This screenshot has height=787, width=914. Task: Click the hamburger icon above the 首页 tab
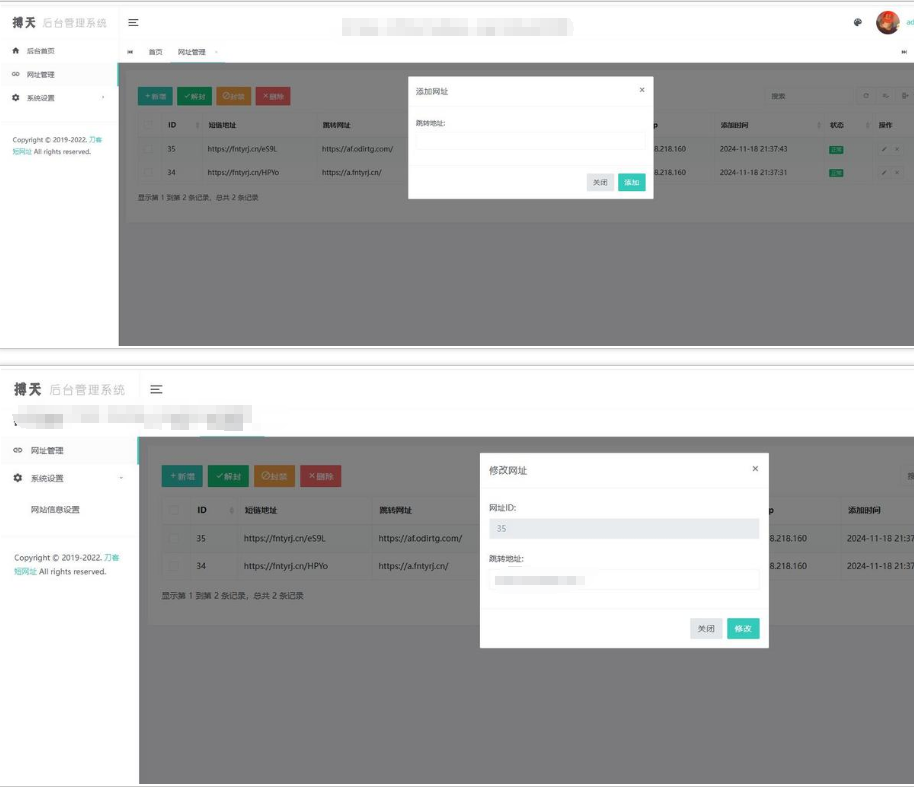click(133, 23)
